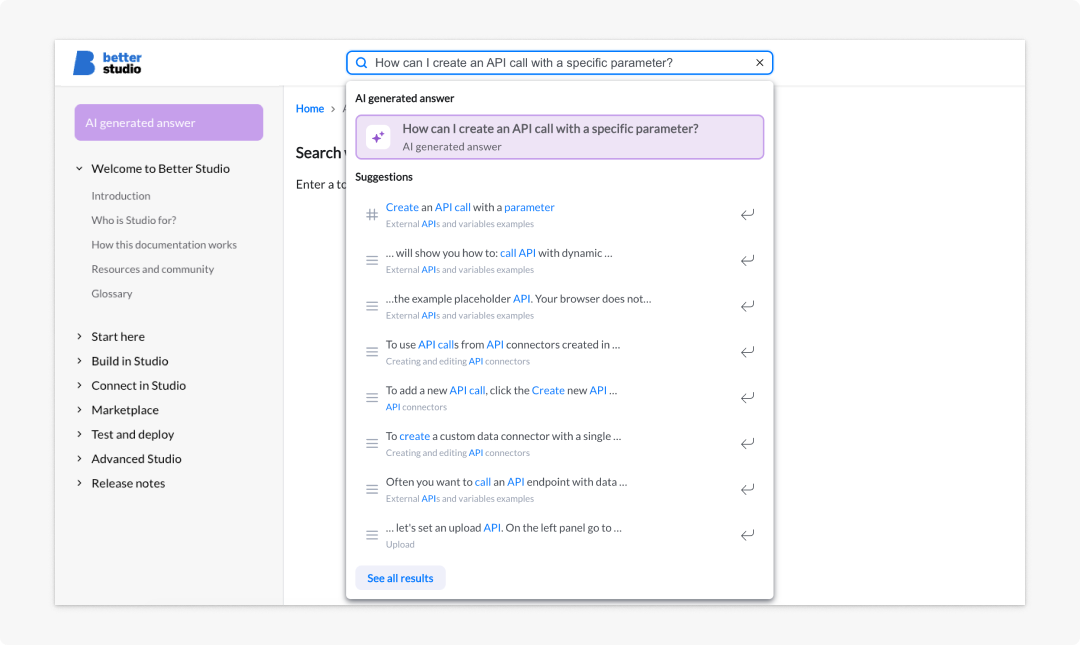1080x645 pixels.
Task: Open 'Create an API call with a parameter'
Action: click(559, 214)
